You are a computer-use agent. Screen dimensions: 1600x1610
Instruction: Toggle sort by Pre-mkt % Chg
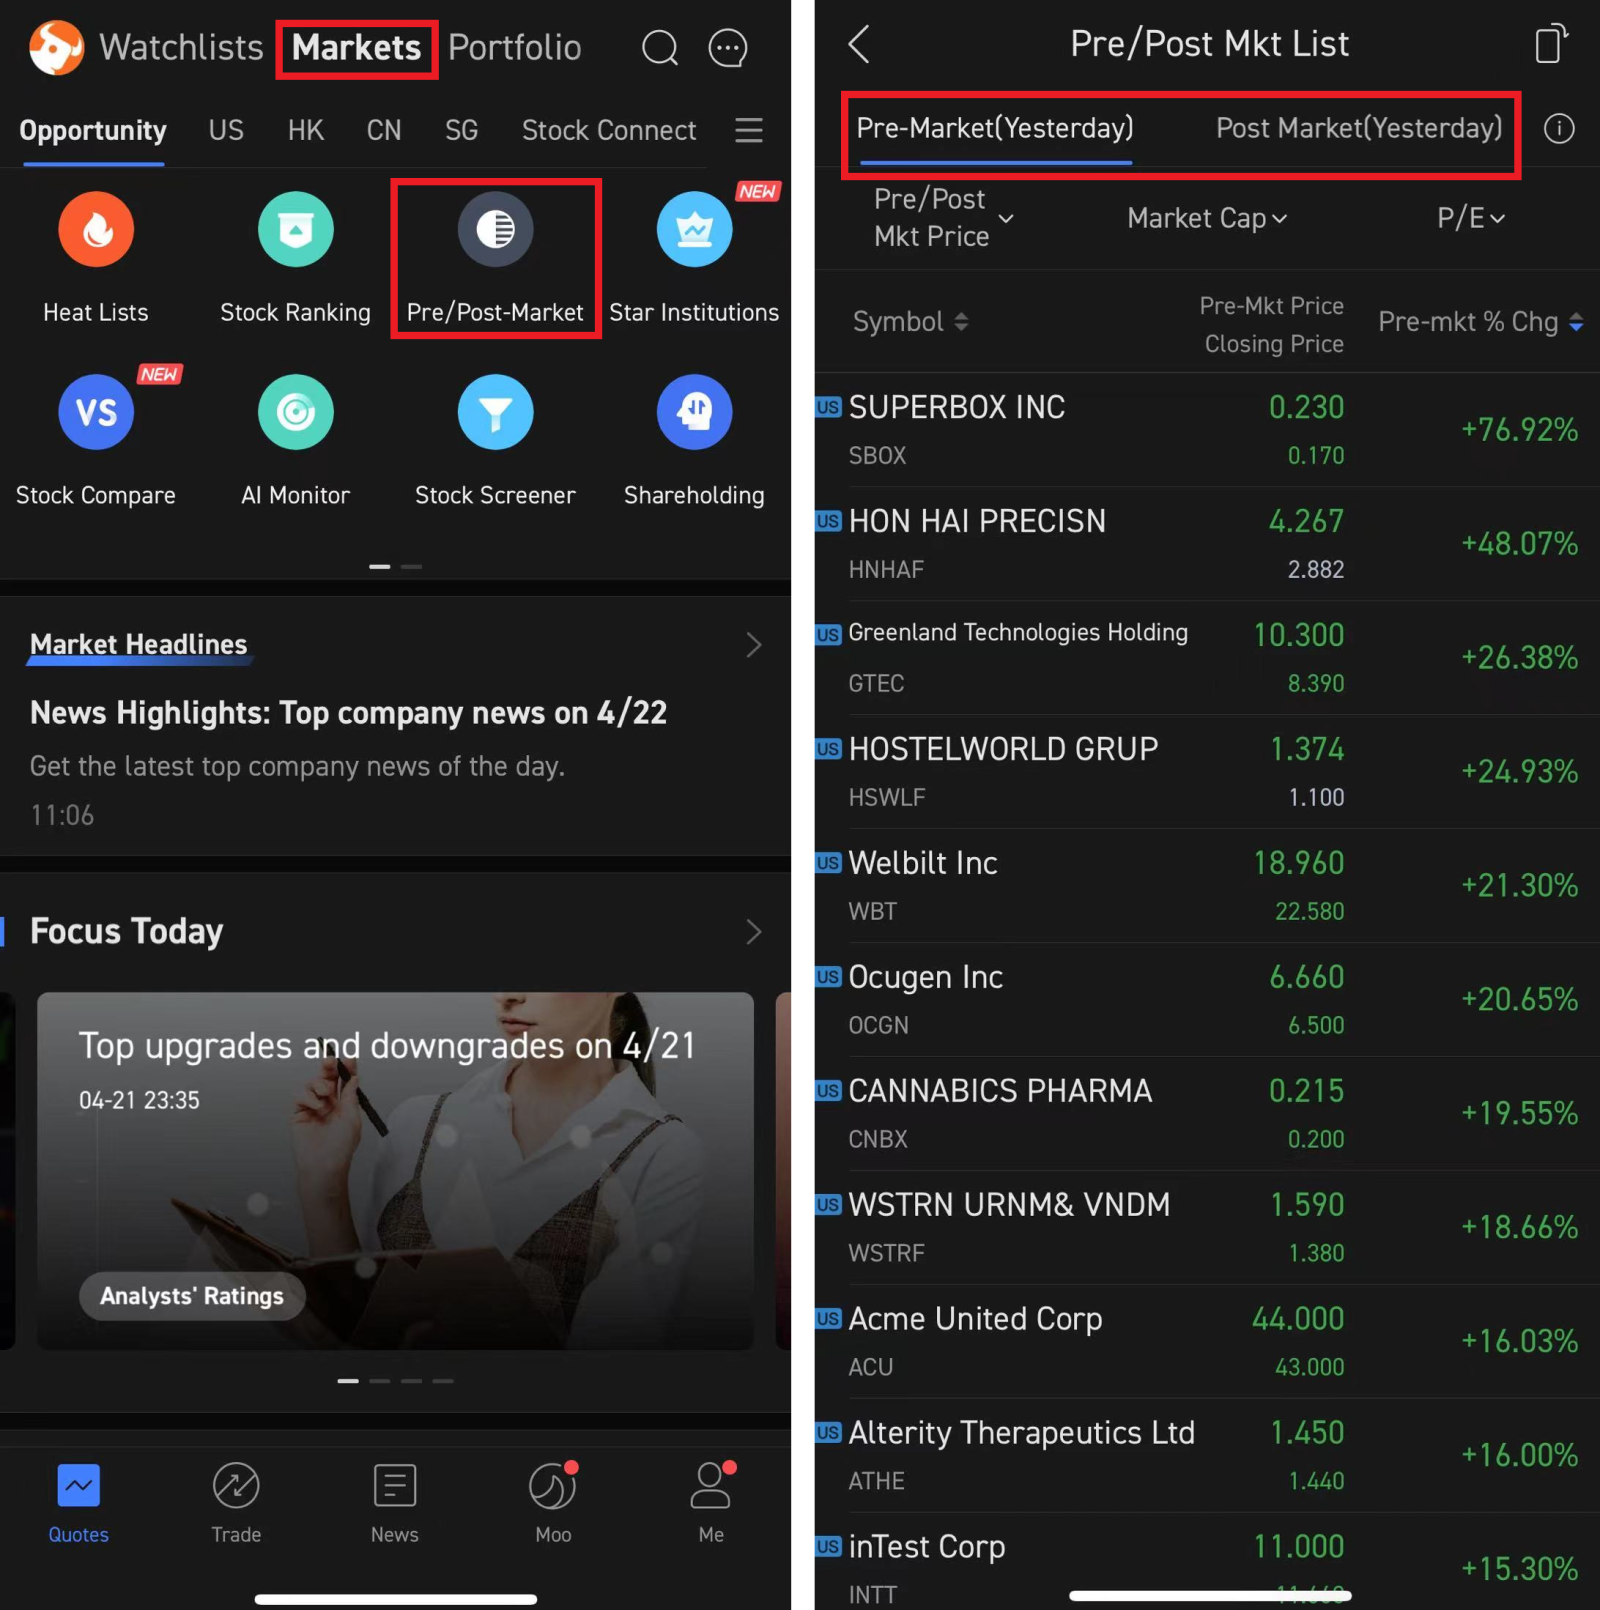1479,322
